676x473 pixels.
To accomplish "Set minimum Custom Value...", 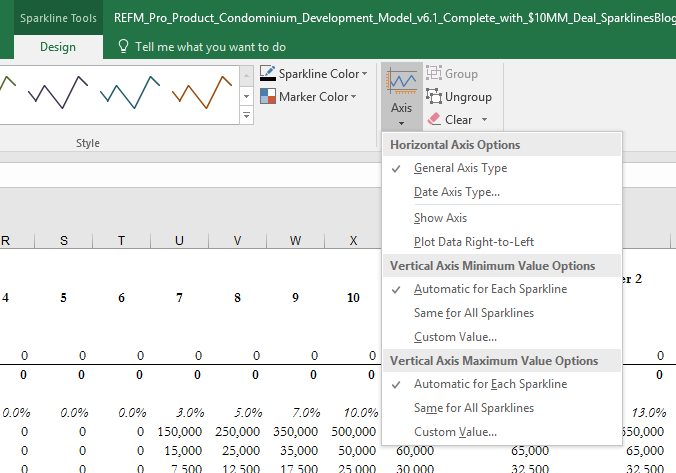I will click(502, 337).
